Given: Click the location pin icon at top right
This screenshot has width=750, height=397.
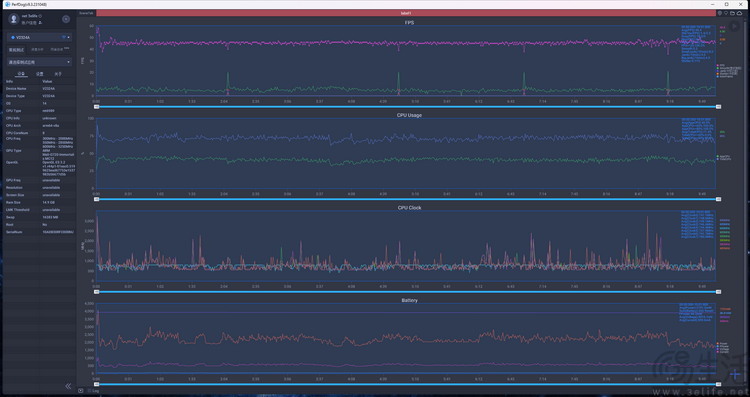Looking at the screenshot, I should [720, 13].
